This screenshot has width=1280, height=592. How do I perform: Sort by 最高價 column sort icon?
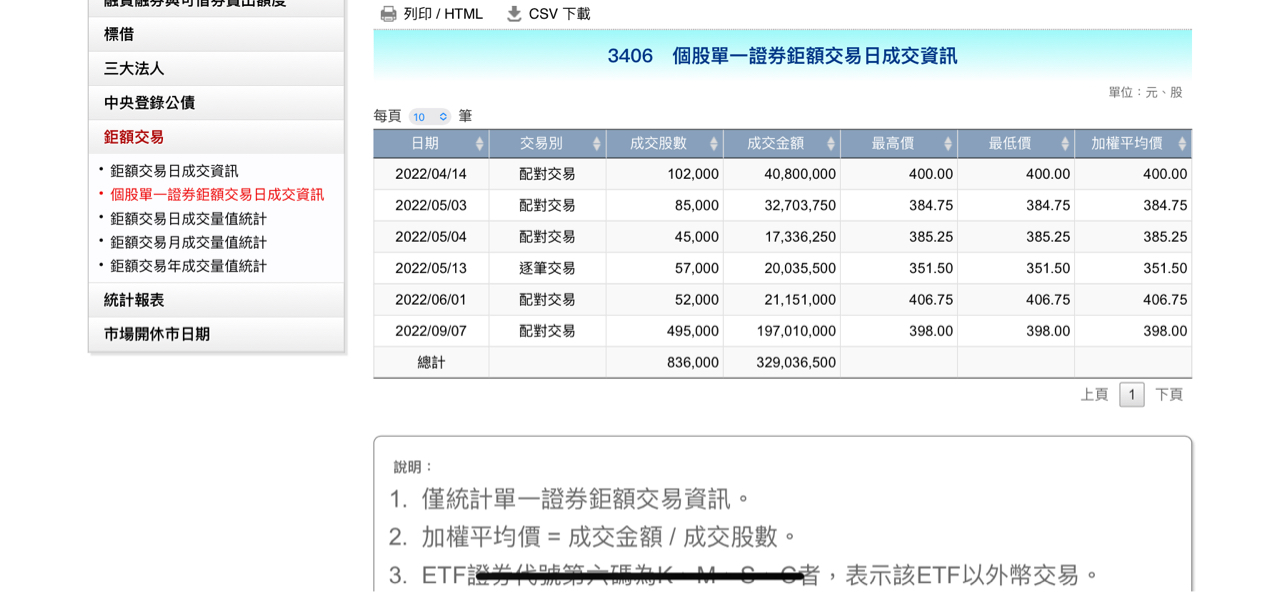pyautogui.click(x=947, y=144)
